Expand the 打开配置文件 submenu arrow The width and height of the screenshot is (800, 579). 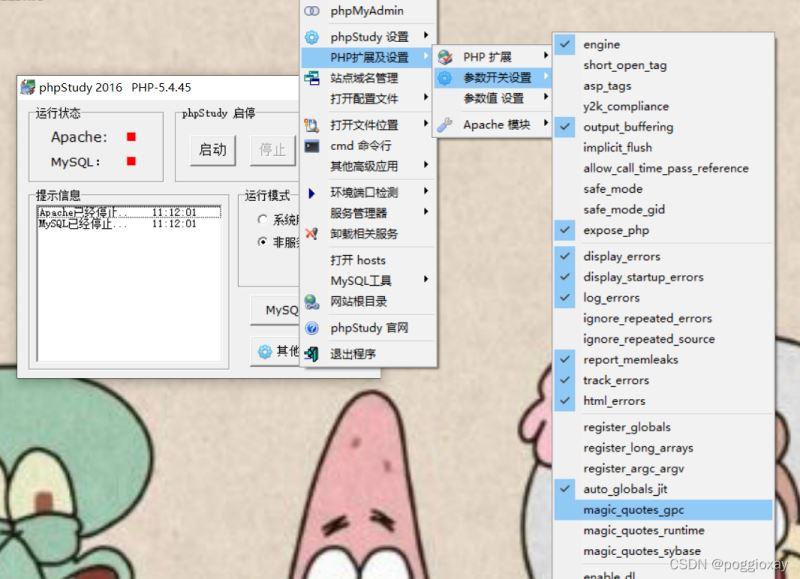click(x=426, y=98)
